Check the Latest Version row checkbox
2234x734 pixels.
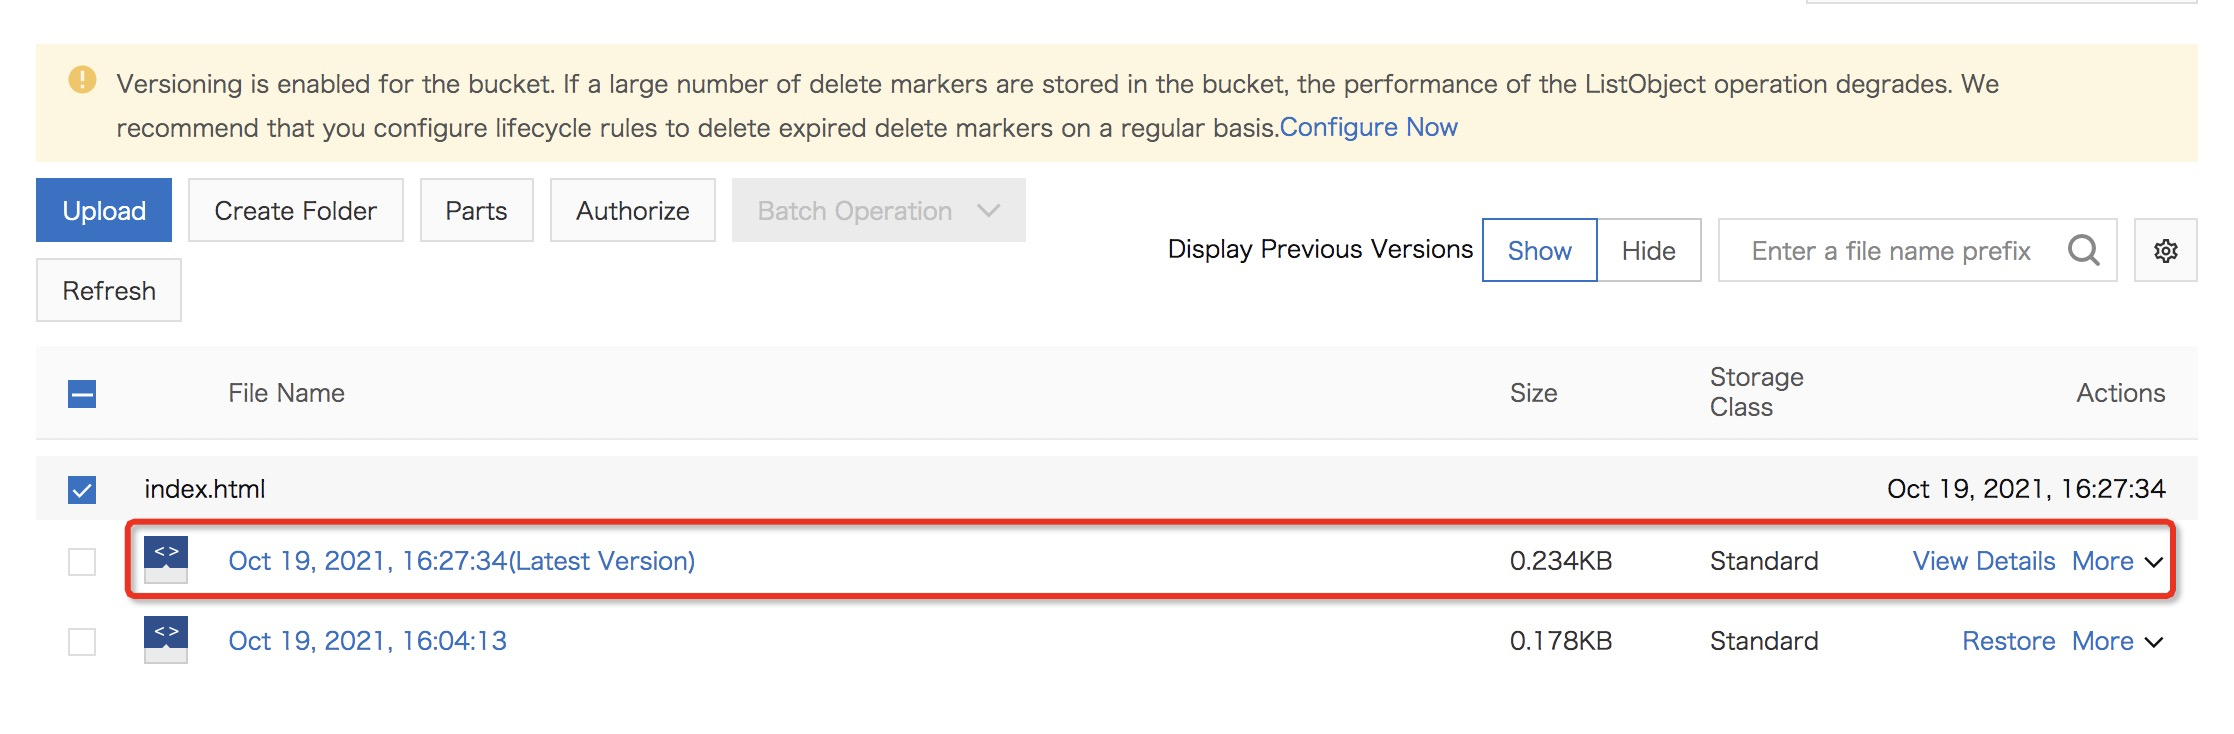pos(82,562)
